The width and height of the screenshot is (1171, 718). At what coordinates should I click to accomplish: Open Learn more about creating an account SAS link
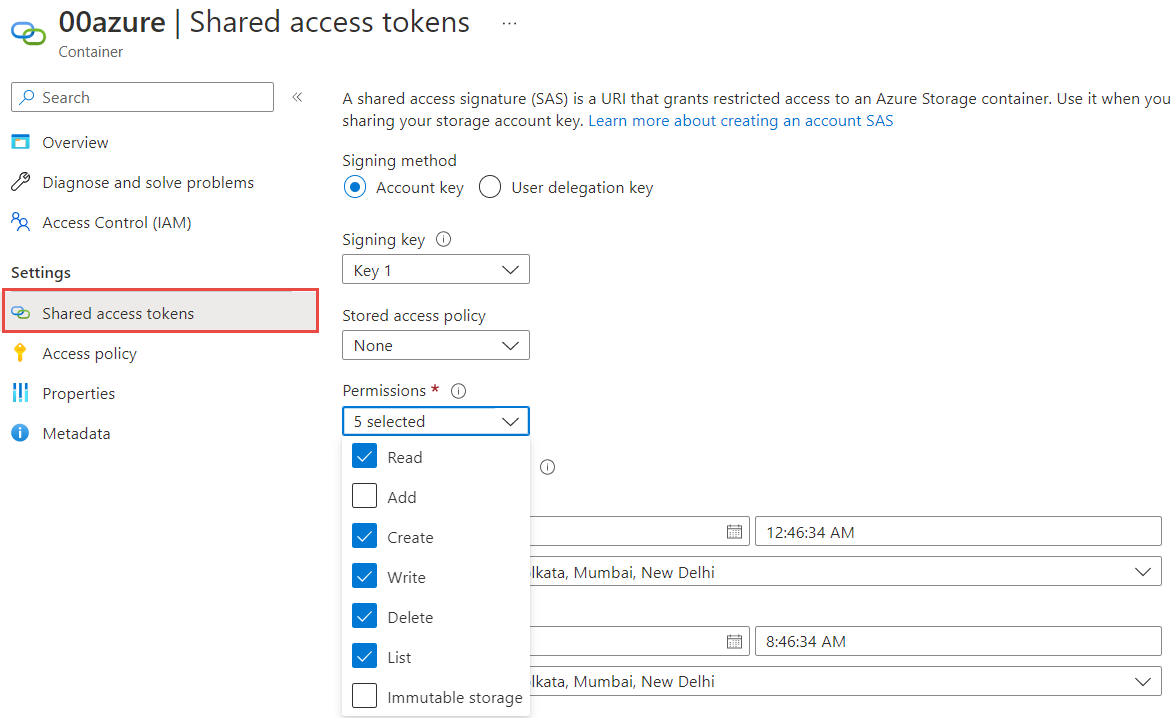click(741, 120)
